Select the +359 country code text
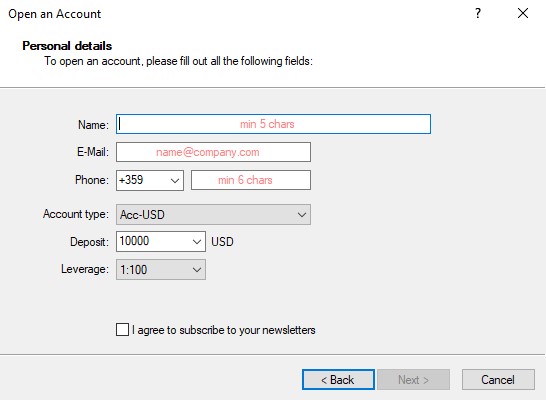 point(131,180)
